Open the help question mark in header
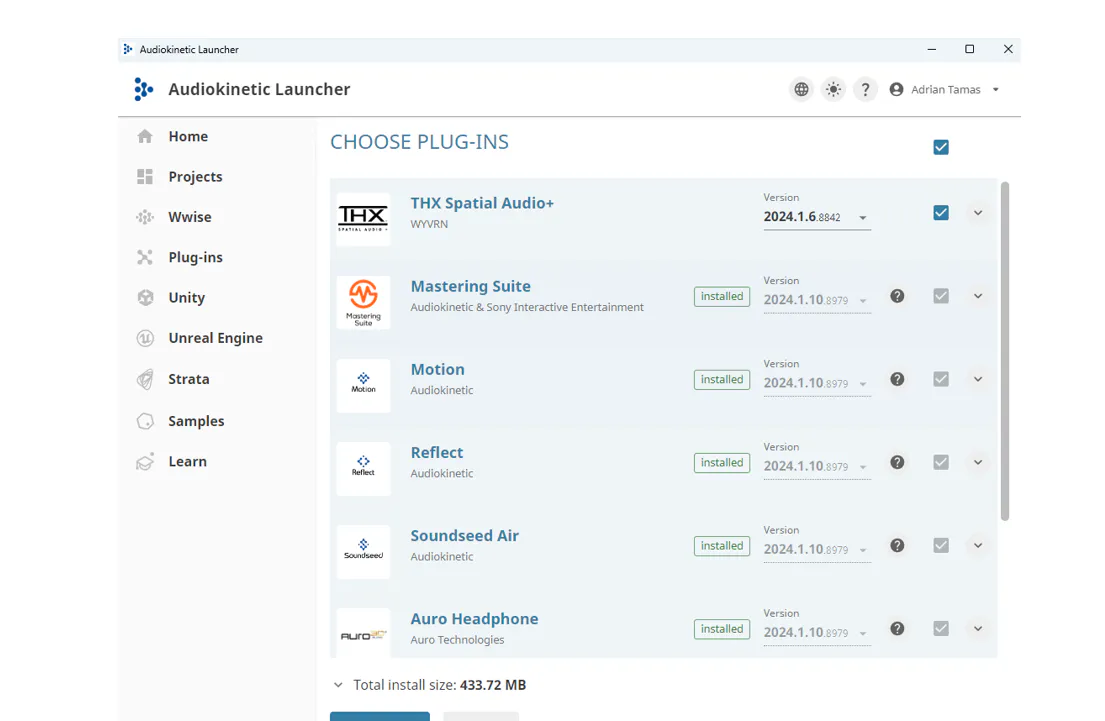Screen dimensions: 1105x721 (865, 90)
